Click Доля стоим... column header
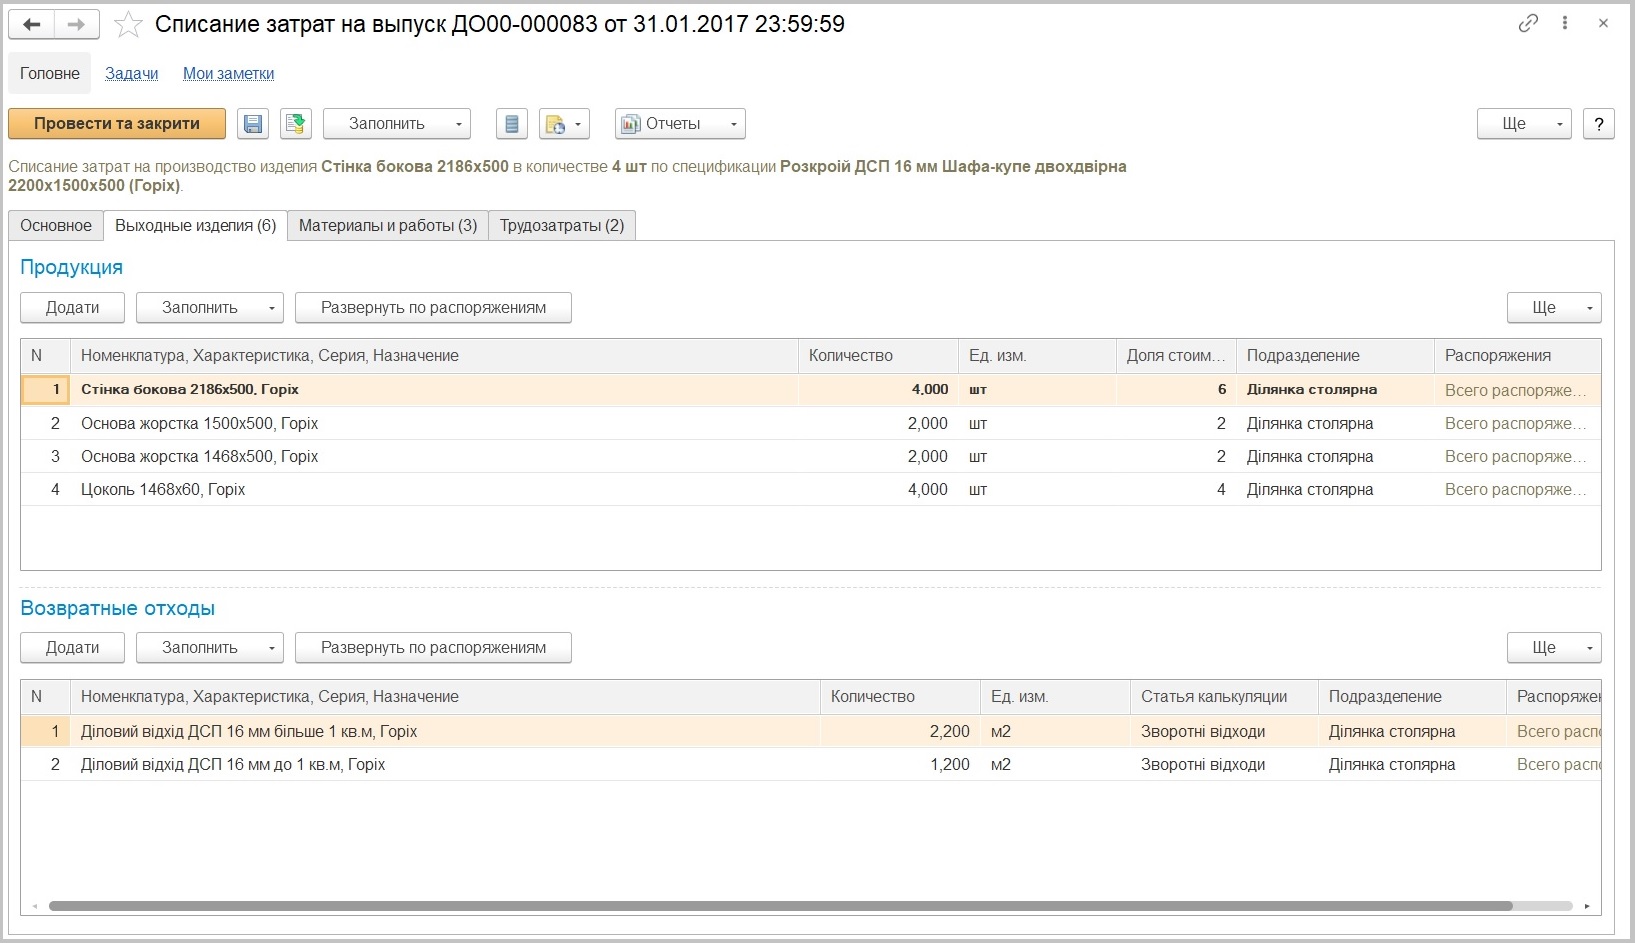This screenshot has width=1635, height=943. pyautogui.click(x=1176, y=356)
